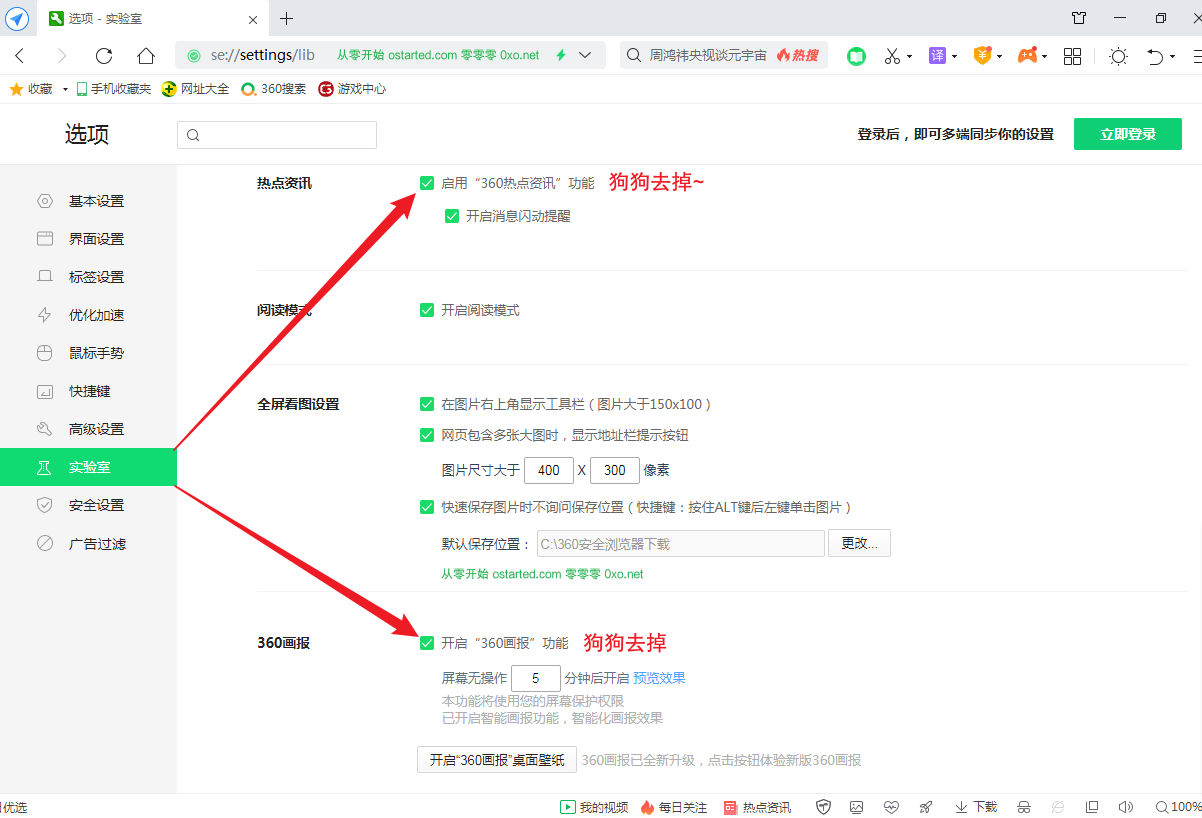
Task: Reload the page with refresh icon
Action: [x=104, y=56]
